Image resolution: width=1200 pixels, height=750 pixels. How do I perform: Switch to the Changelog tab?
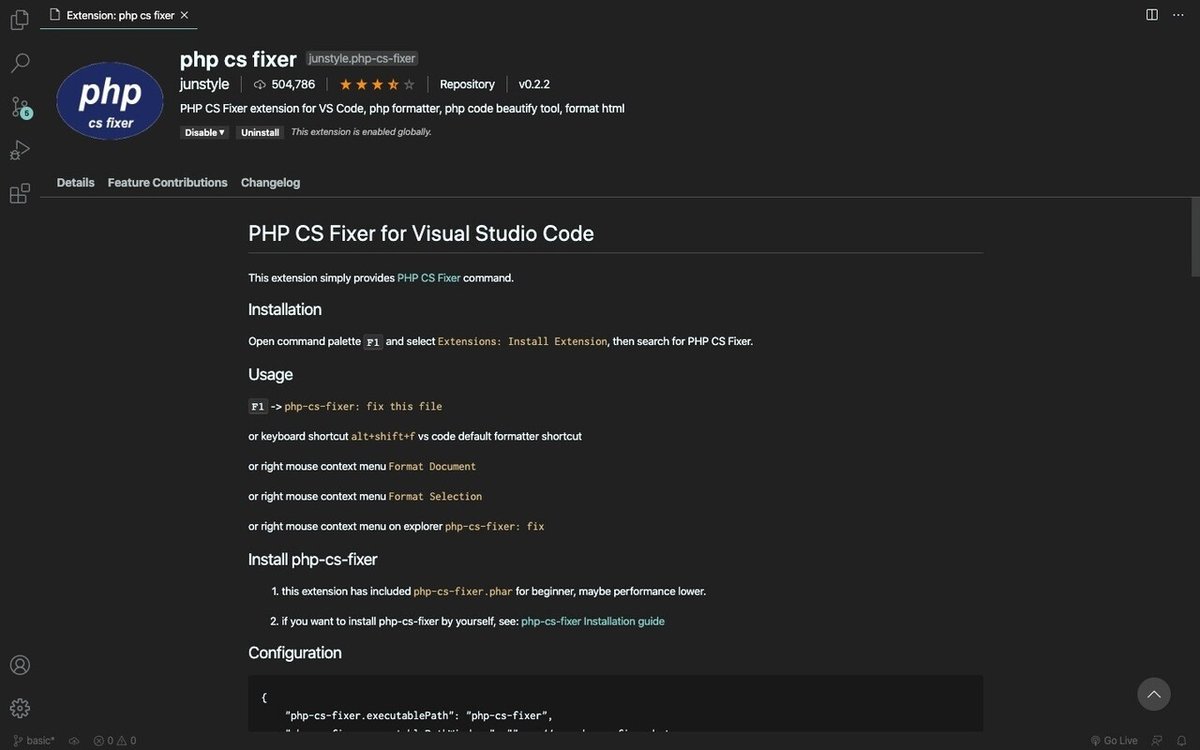[270, 181]
